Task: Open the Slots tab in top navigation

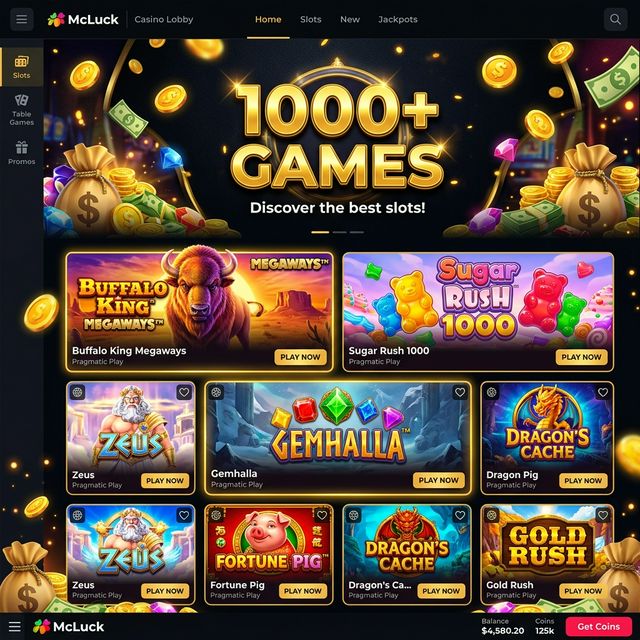Action: [x=311, y=19]
